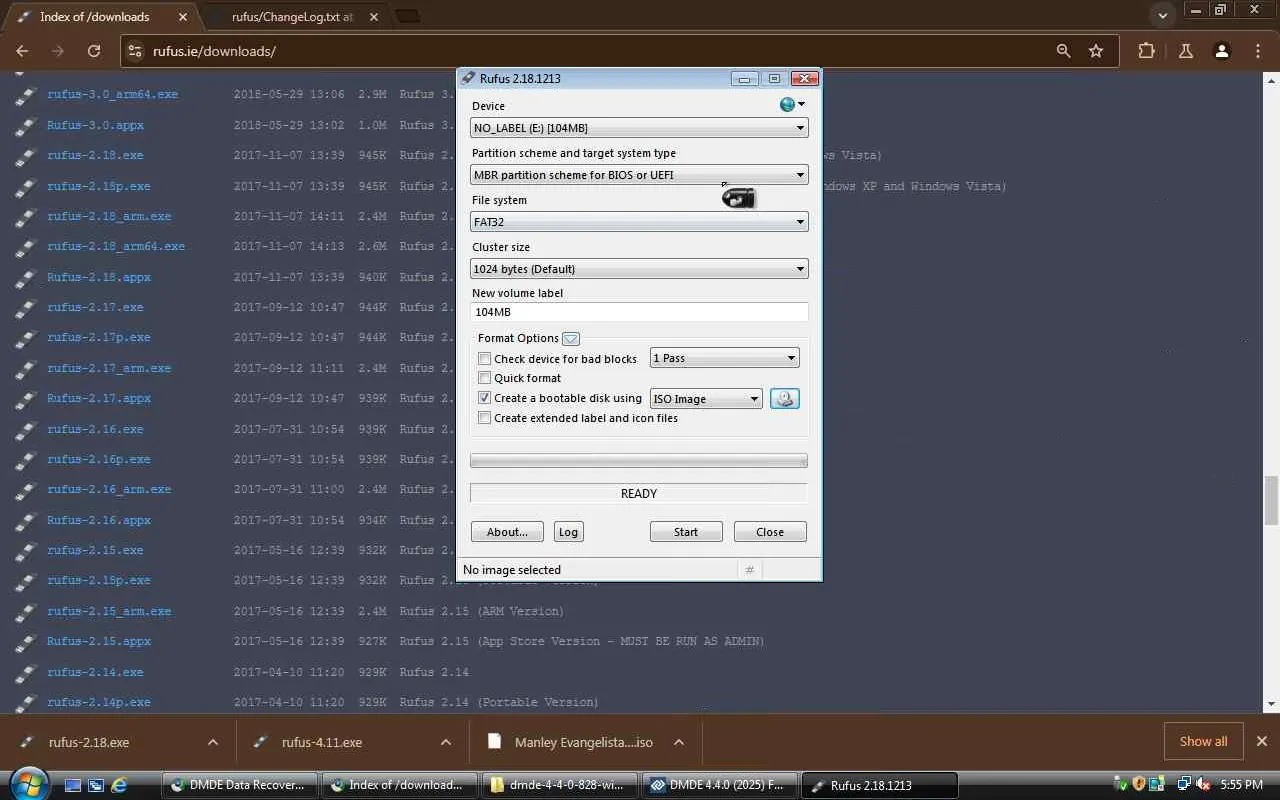This screenshot has width=1280, height=800.
Task: Open the rufus-2.15p.exe download link
Action: pos(99,580)
